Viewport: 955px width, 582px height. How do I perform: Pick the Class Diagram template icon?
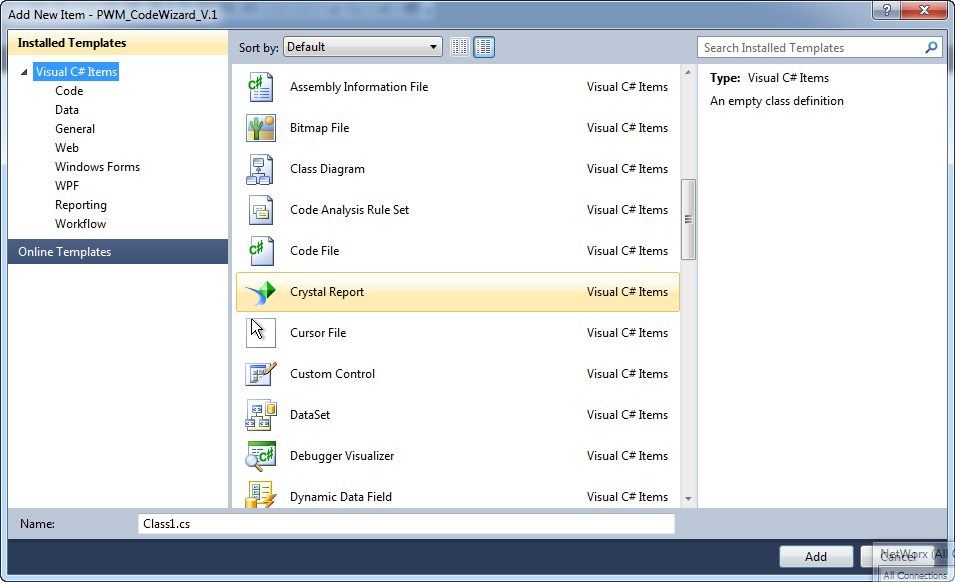261,169
